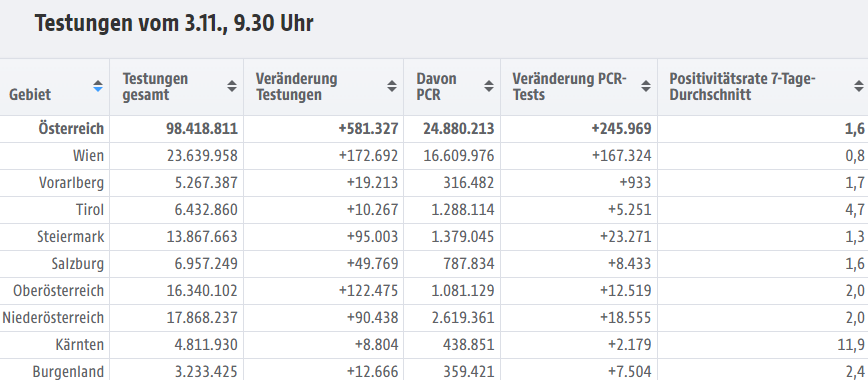
Task: Select Testungen gesamt header text
Action: [156, 86]
